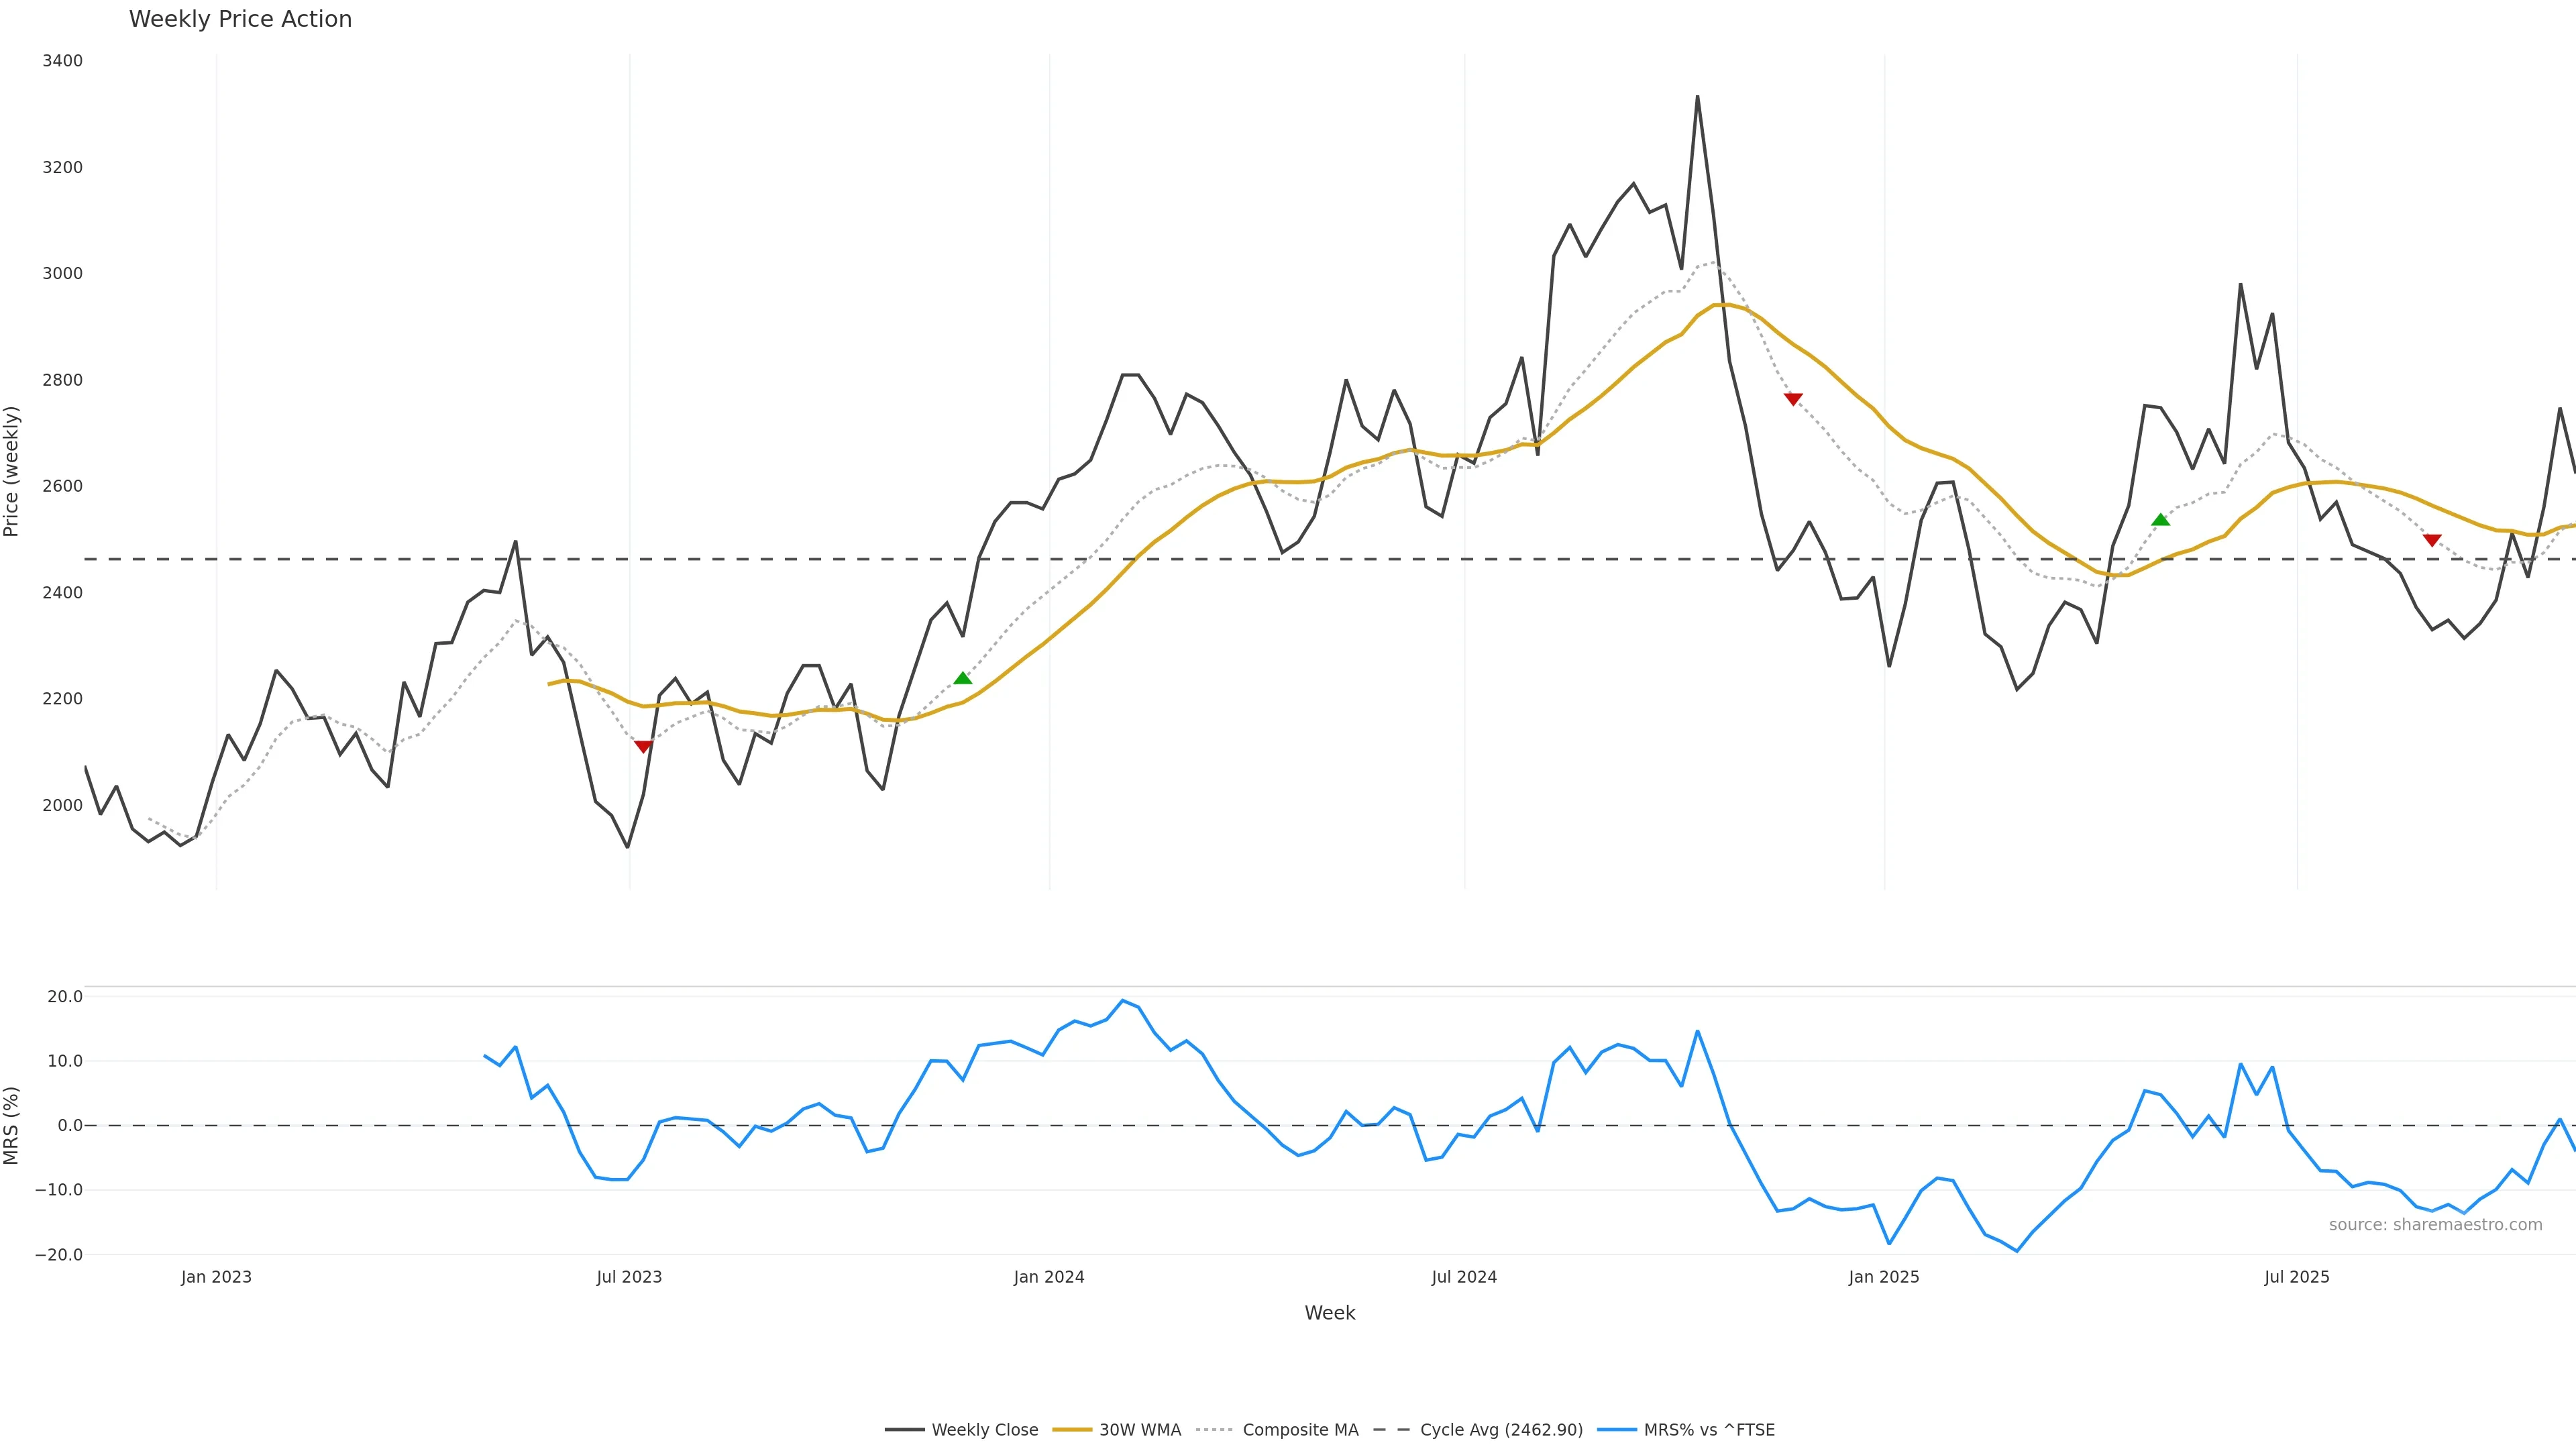The width and height of the screenshot is (2576, 1449).
Task: Click the green up-triangle marker in spring 2025
Action: (x=2160, y=520)
